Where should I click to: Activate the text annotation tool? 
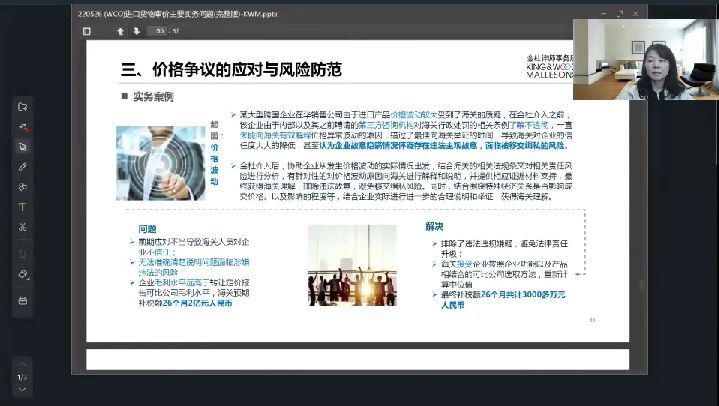pos(22,206)
